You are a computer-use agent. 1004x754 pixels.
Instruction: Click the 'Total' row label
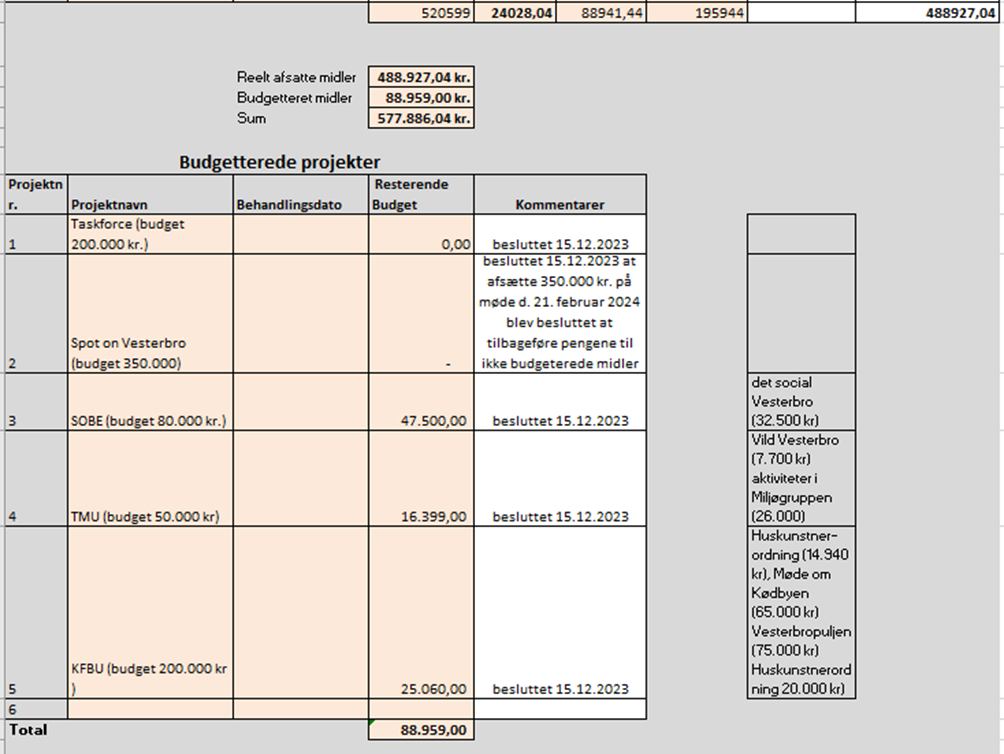tap(28, 730)
